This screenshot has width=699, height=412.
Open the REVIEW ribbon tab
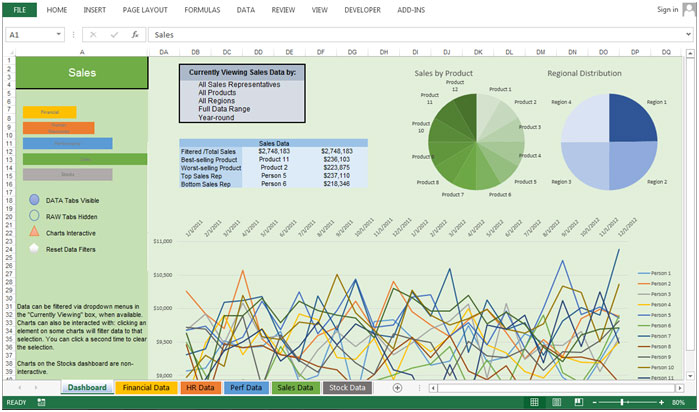click(x=283, y=10)
